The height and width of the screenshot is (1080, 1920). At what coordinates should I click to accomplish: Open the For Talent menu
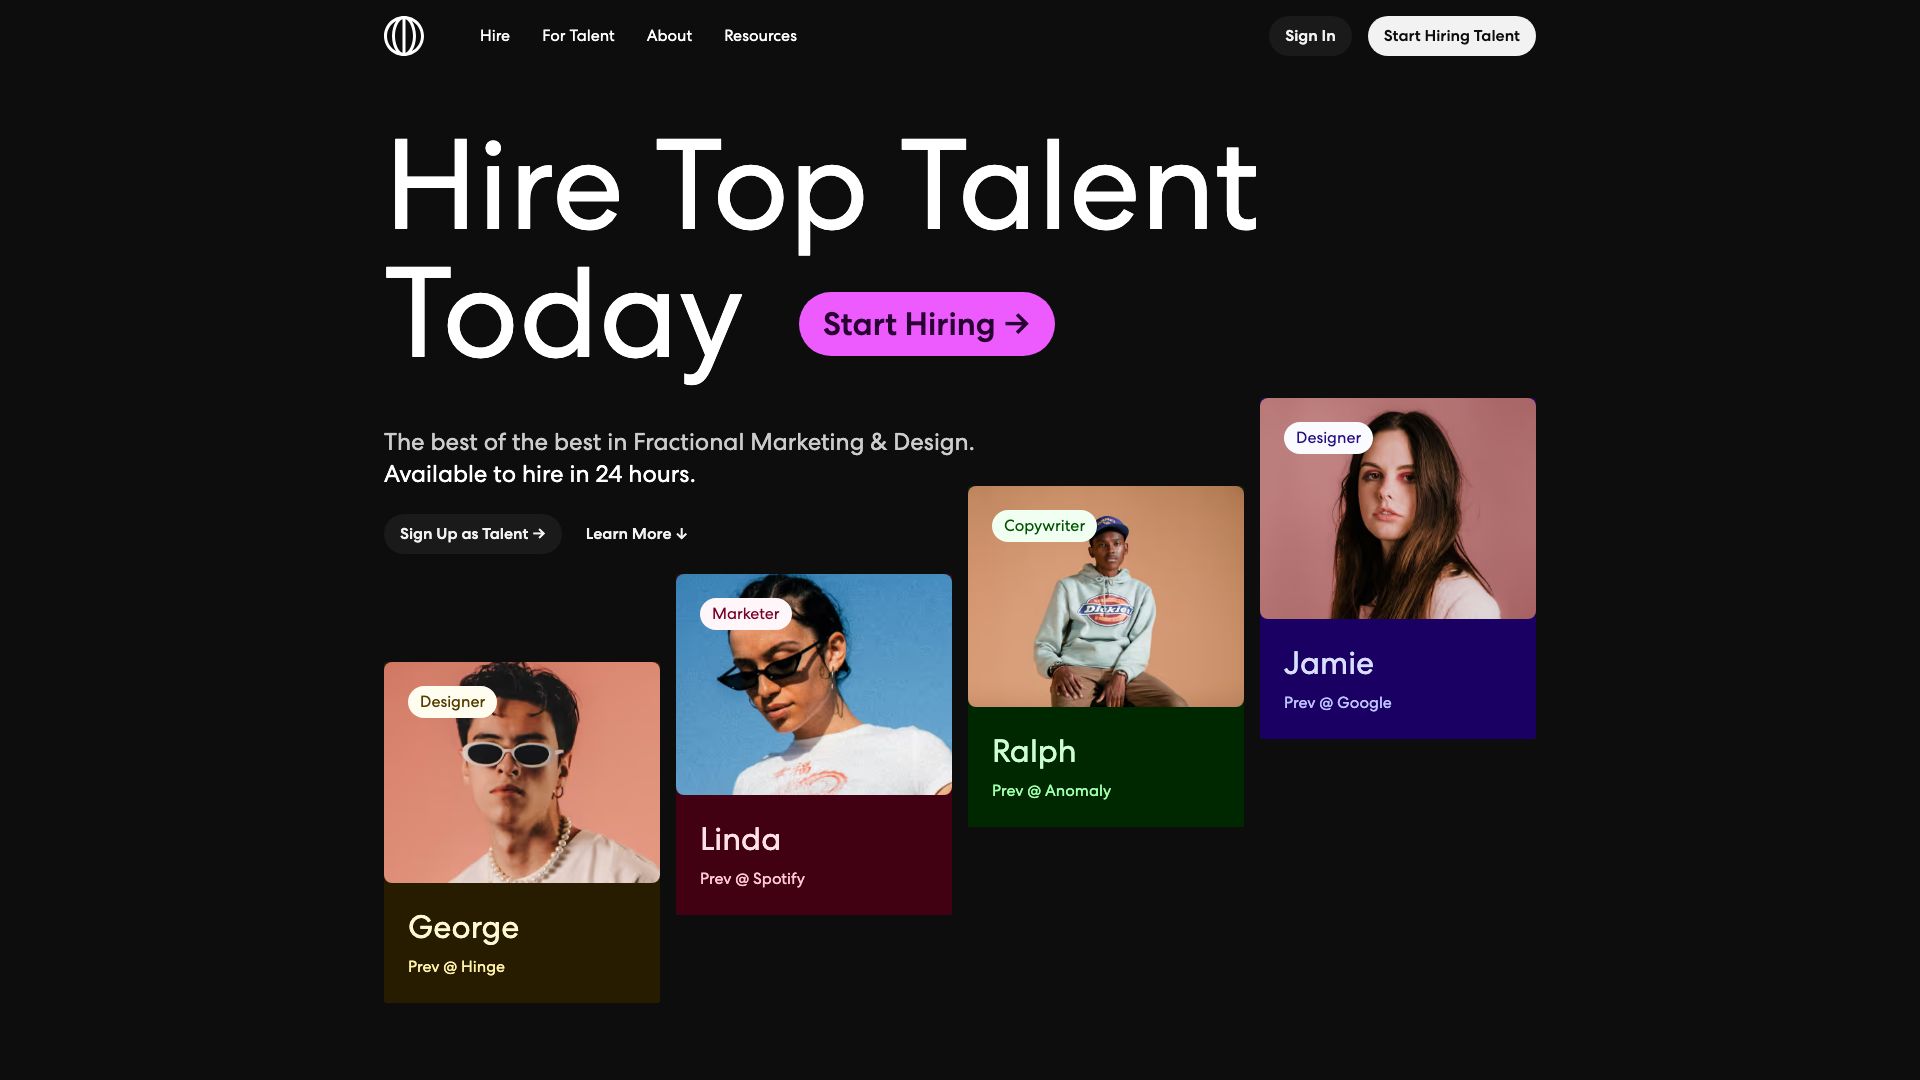click(x=578, y=36)
